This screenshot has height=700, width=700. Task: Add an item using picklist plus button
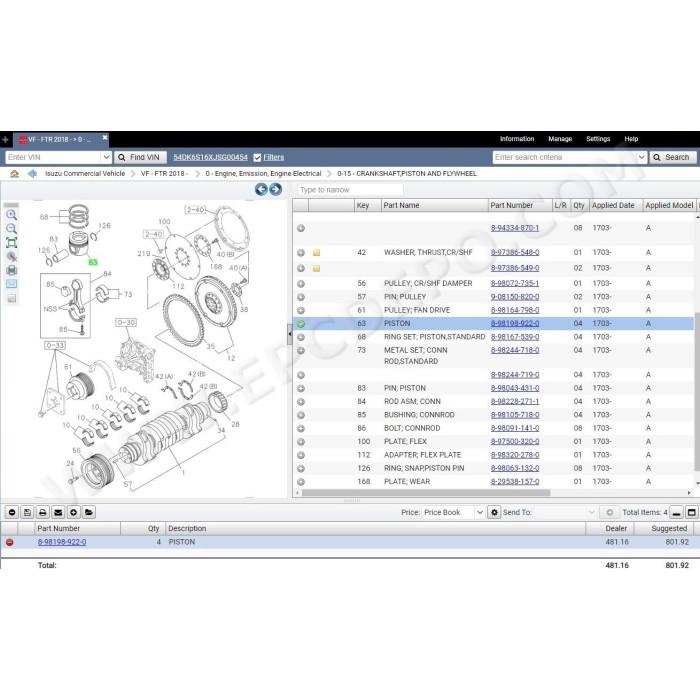click(74, 512)
